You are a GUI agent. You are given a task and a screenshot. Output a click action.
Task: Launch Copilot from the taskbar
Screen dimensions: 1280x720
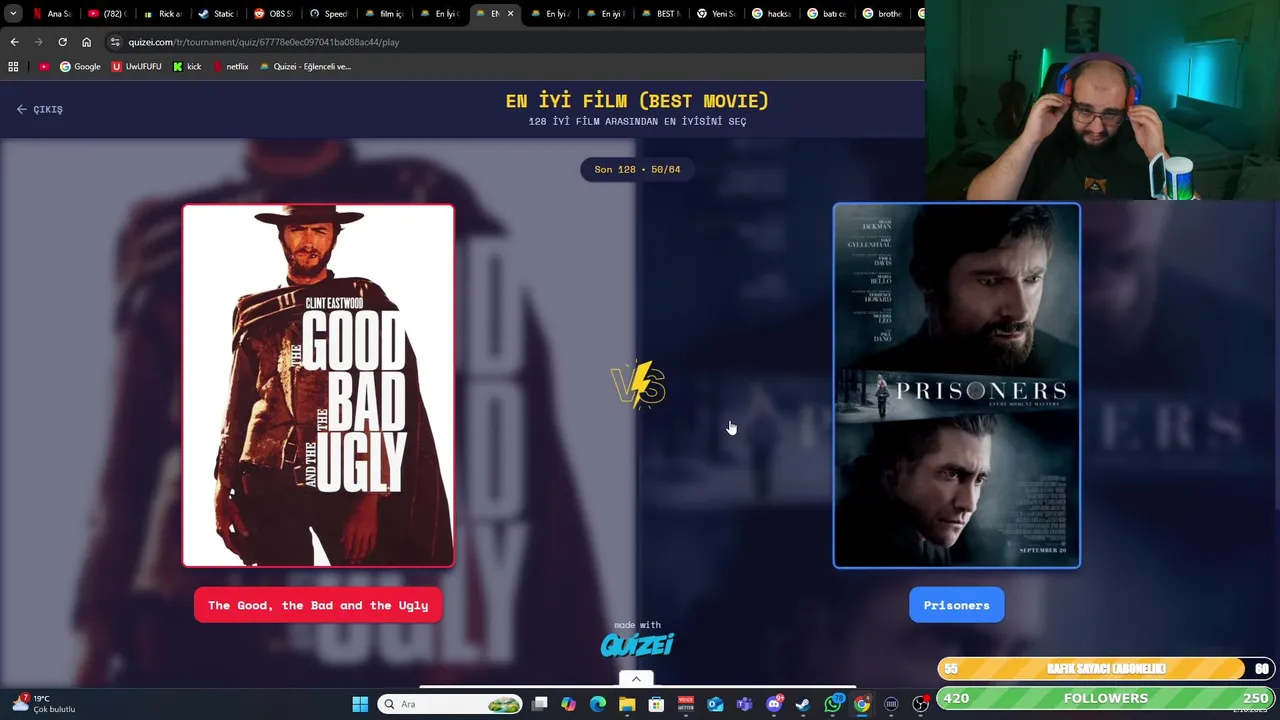tap(569, 704)
